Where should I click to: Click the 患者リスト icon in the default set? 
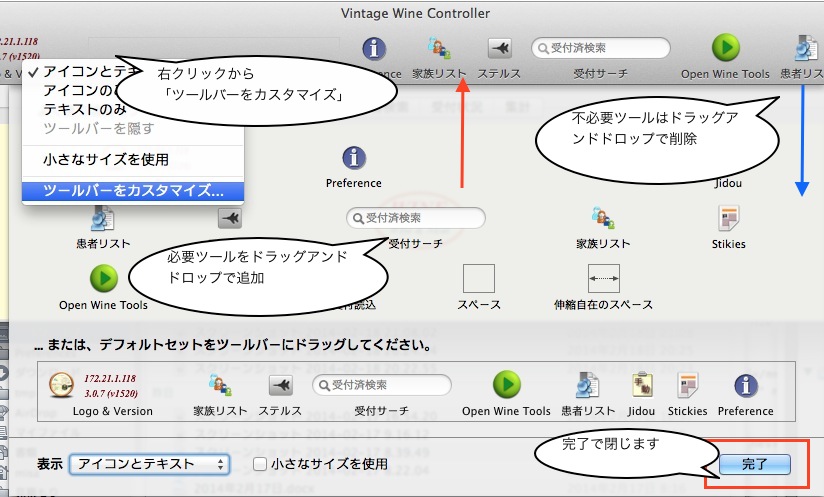(587, 385)
